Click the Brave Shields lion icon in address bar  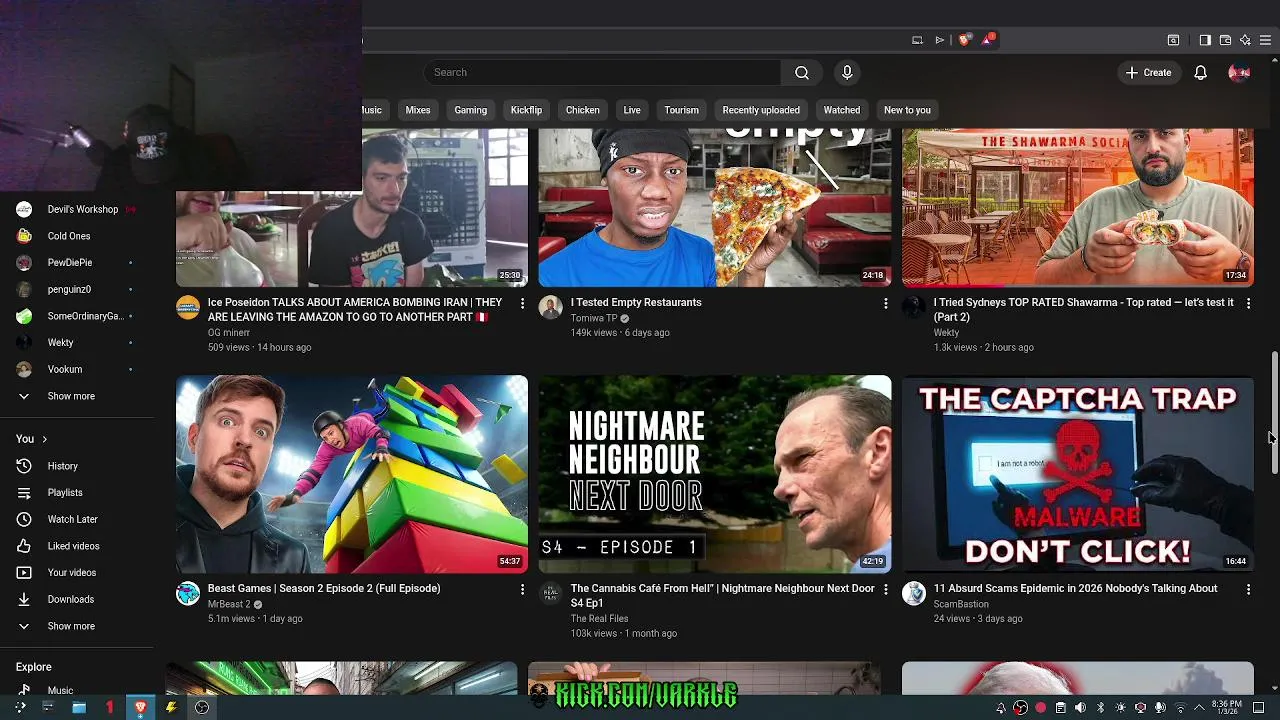tap(964, 40)
